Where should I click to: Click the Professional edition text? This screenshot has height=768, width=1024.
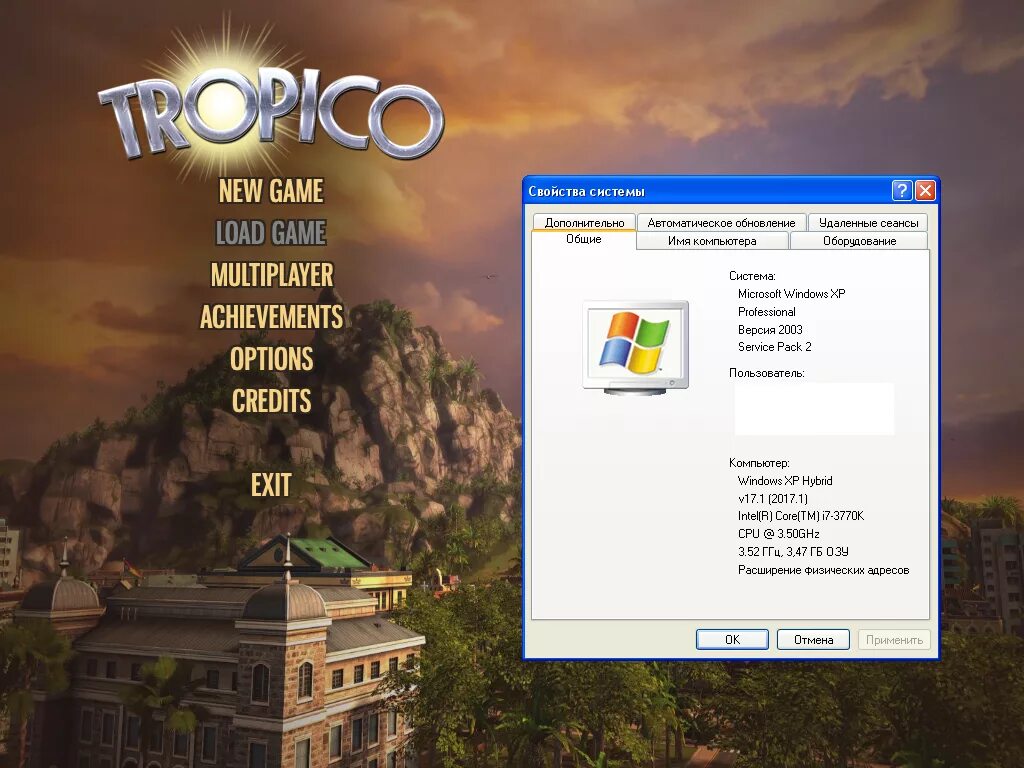point(767,312)
